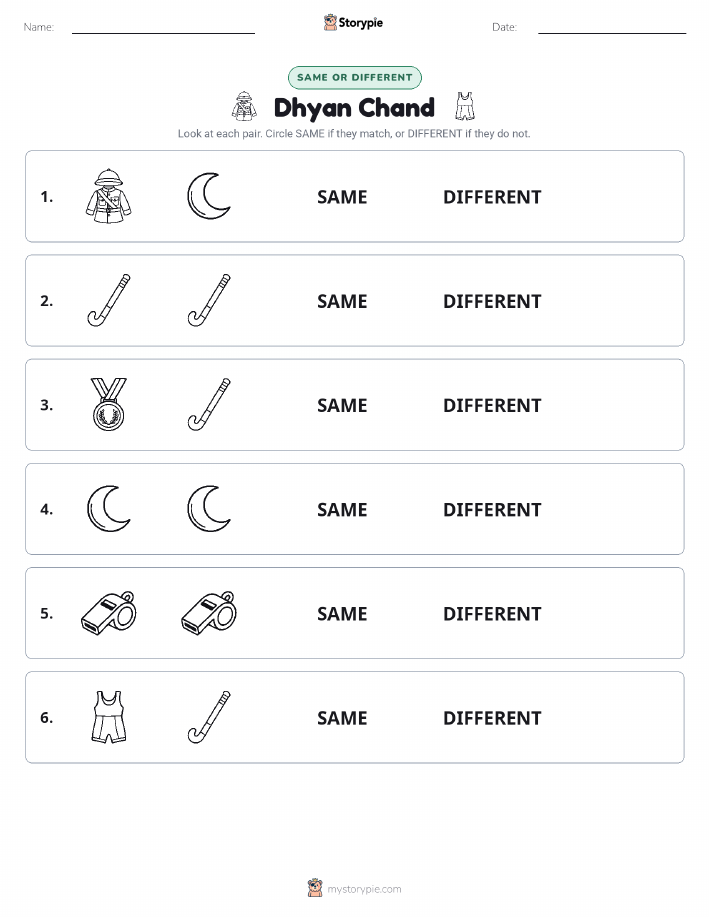This screenshot has height=917, width=709.
Task: Click the left hockey stick in row 2
Action: pos(109,300)
